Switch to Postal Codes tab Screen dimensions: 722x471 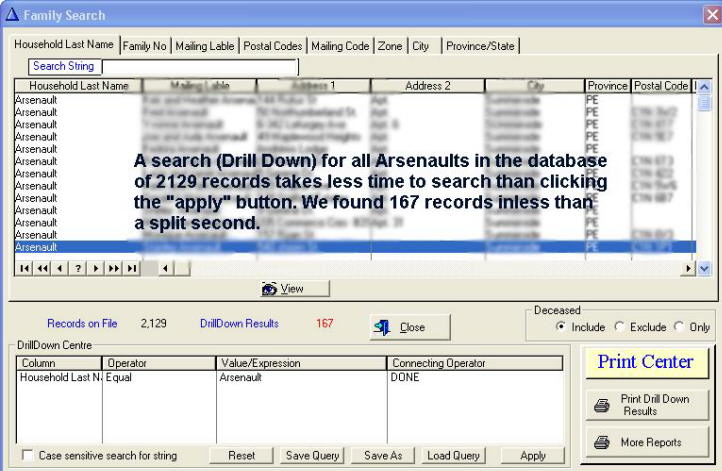[273, 46]
